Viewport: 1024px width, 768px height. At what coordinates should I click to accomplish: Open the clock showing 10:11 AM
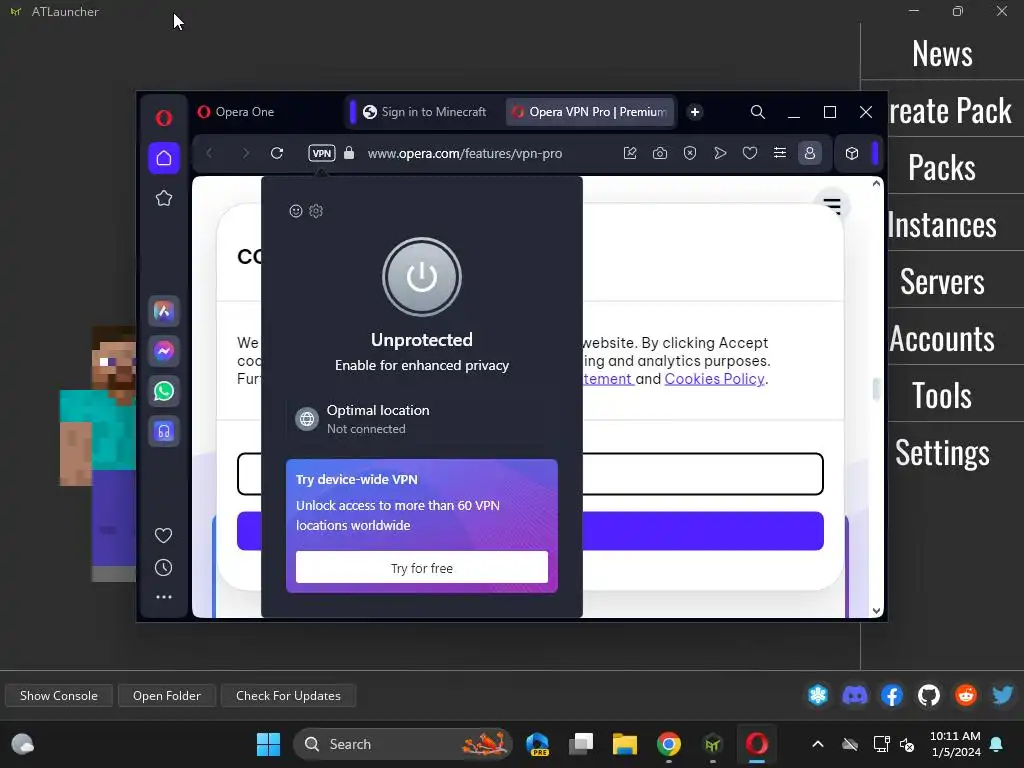coord(955,744)
